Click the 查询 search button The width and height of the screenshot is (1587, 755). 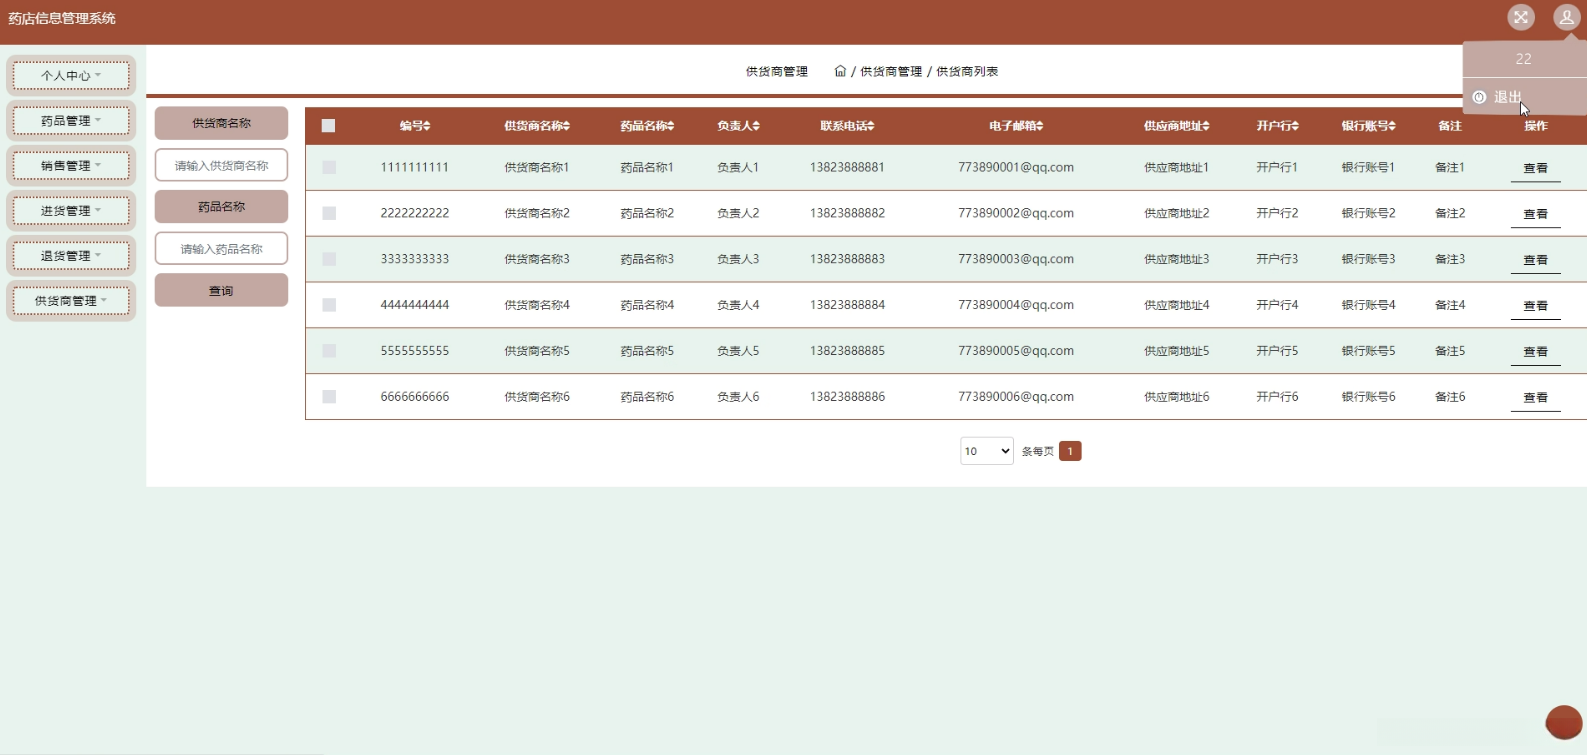(x=221, y=291)
